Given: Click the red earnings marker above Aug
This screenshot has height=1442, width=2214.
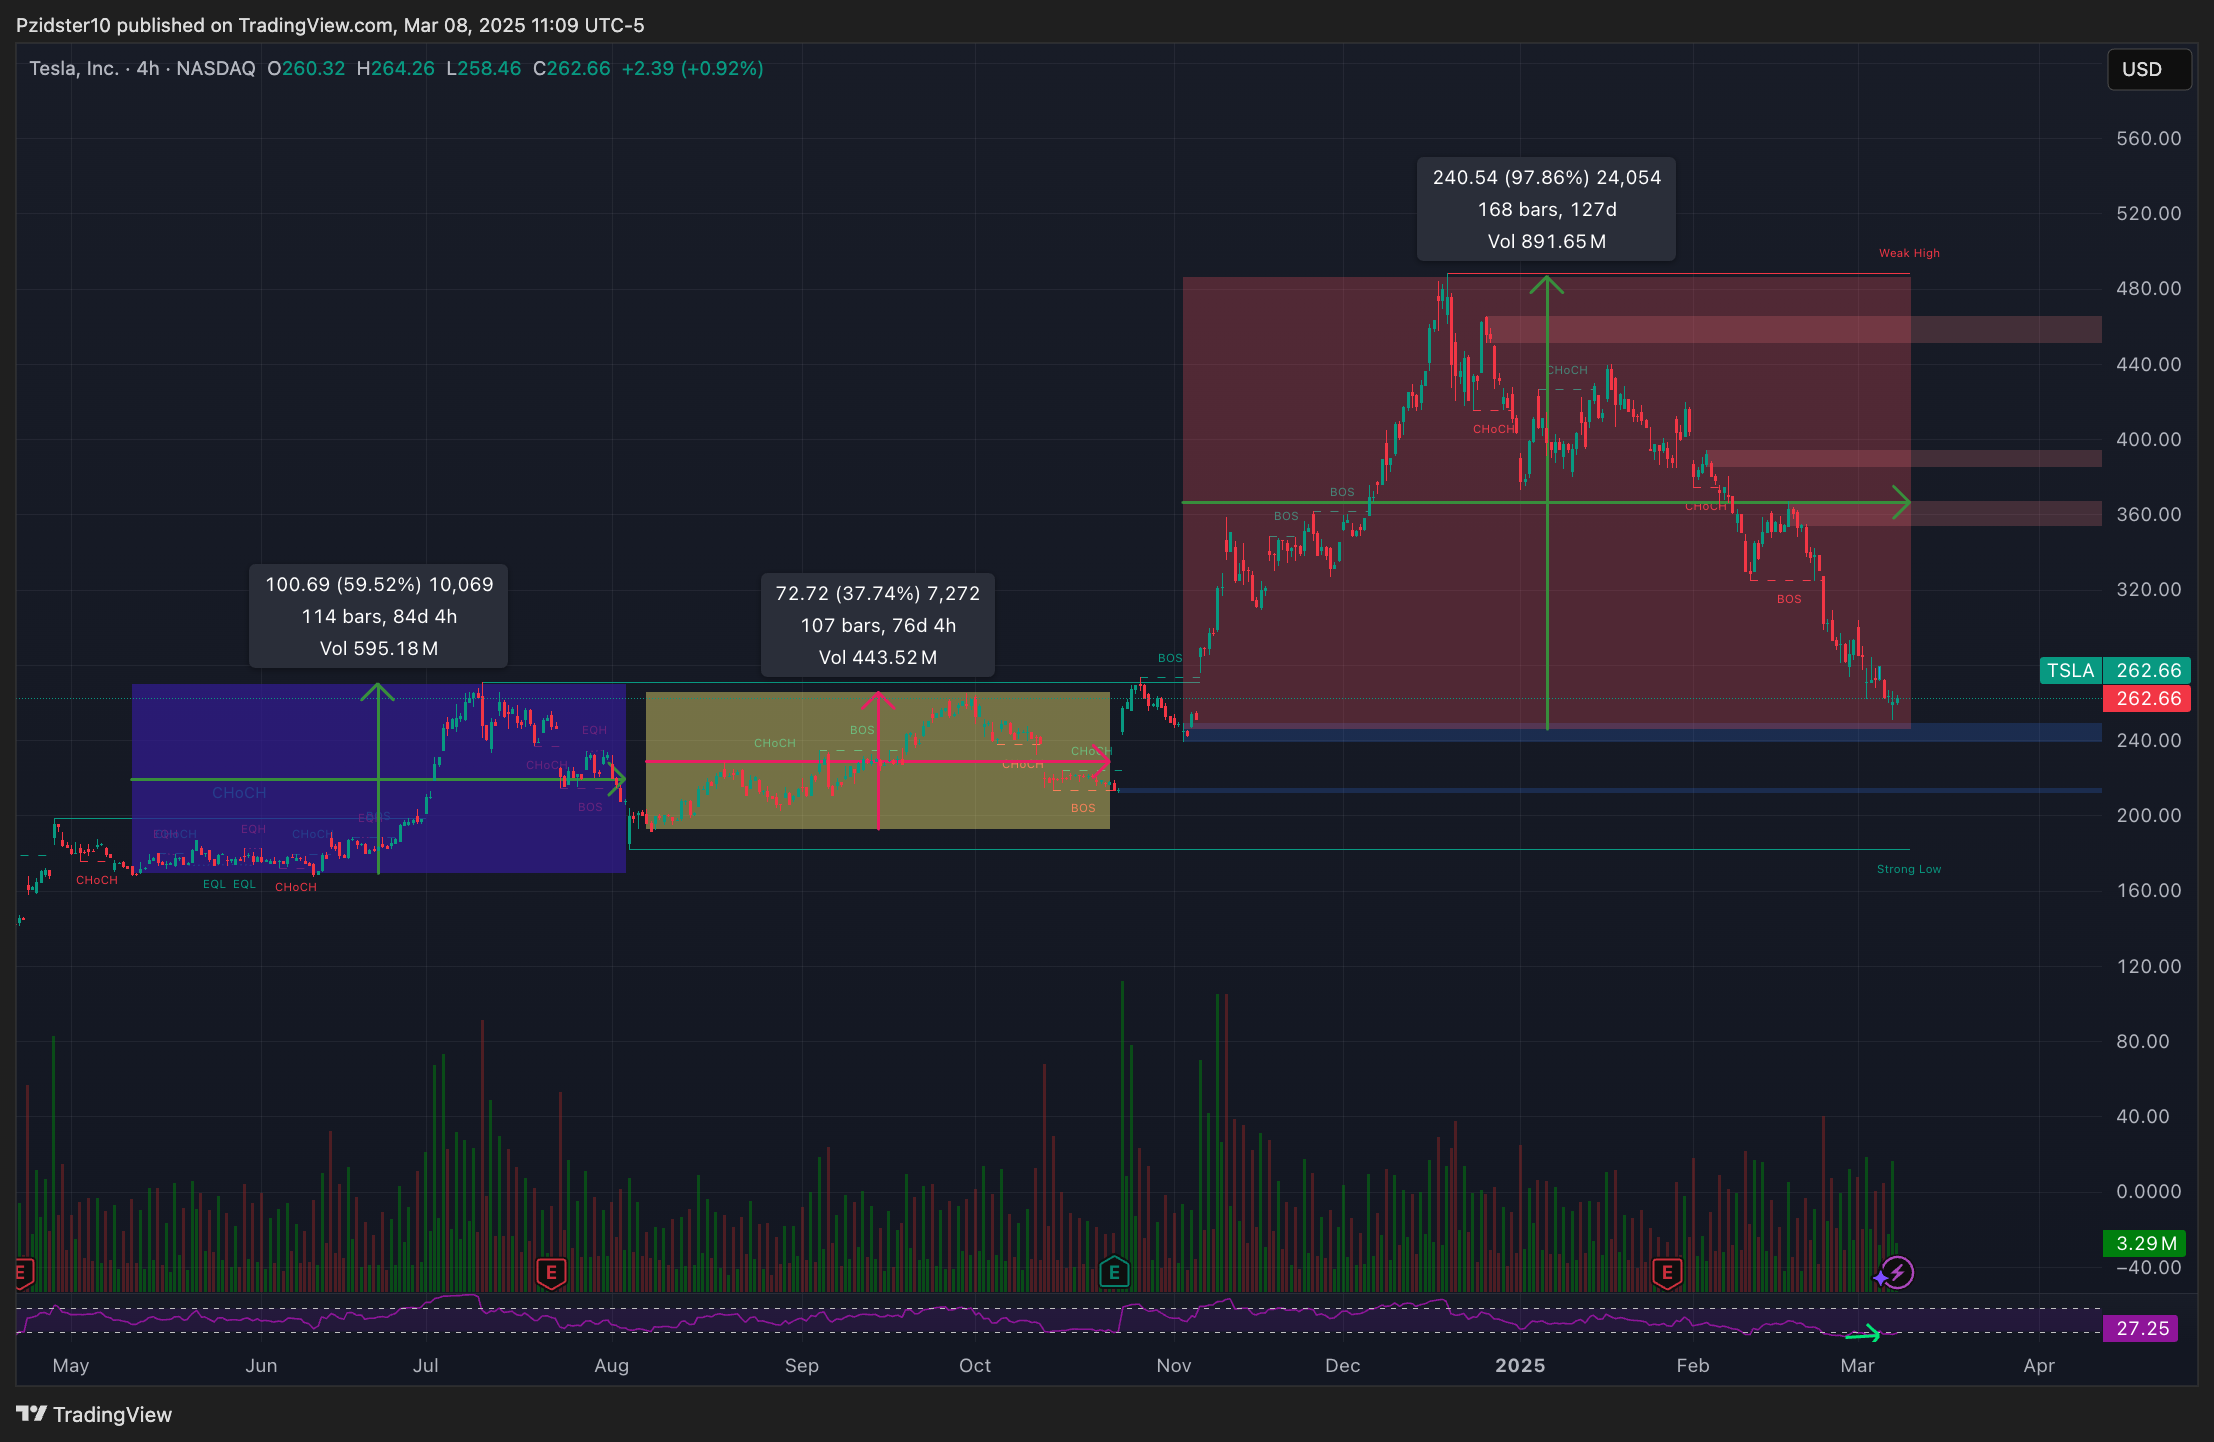Looking at the screenshot, I should click(551, 1273).
